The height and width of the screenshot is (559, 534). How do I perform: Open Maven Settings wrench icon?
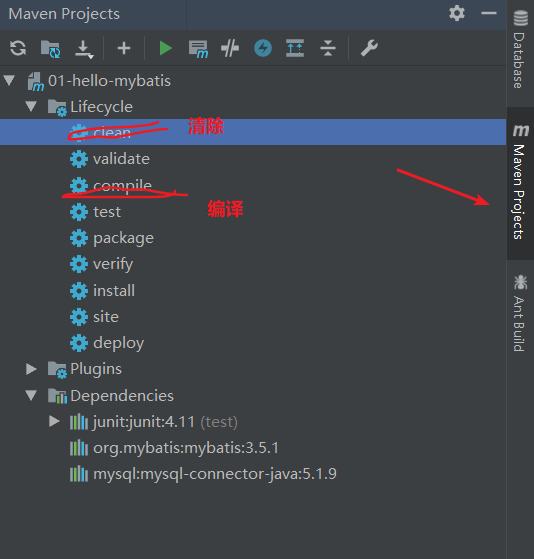[369, 48]
